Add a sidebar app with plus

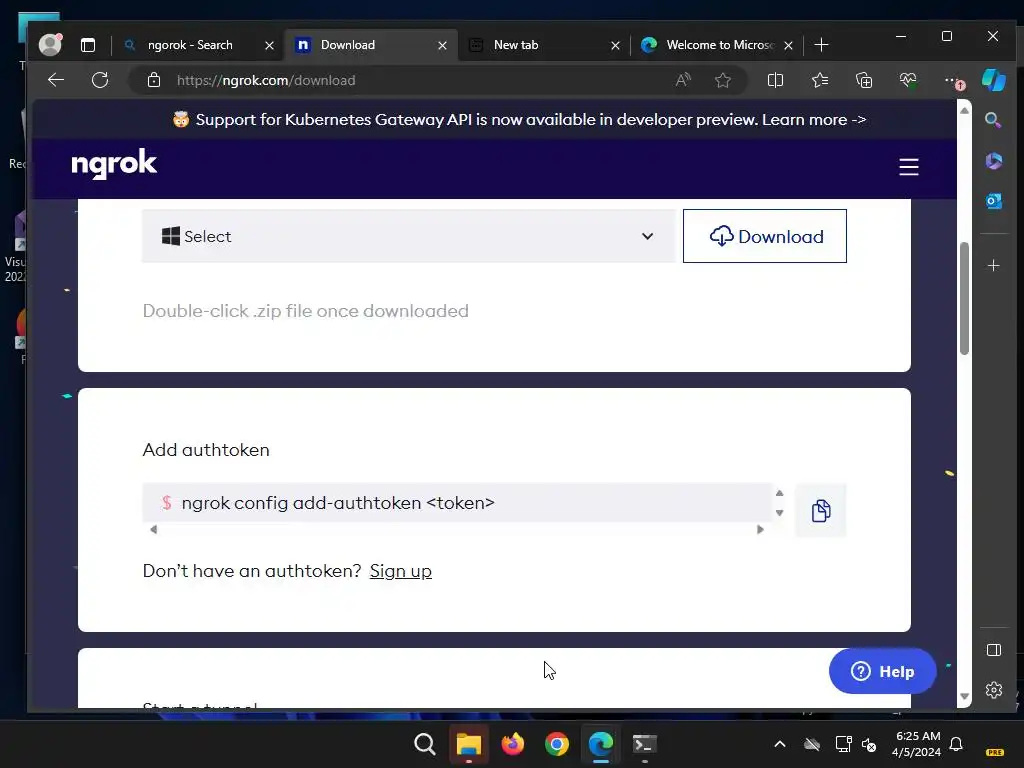click(x=993, y=266)
